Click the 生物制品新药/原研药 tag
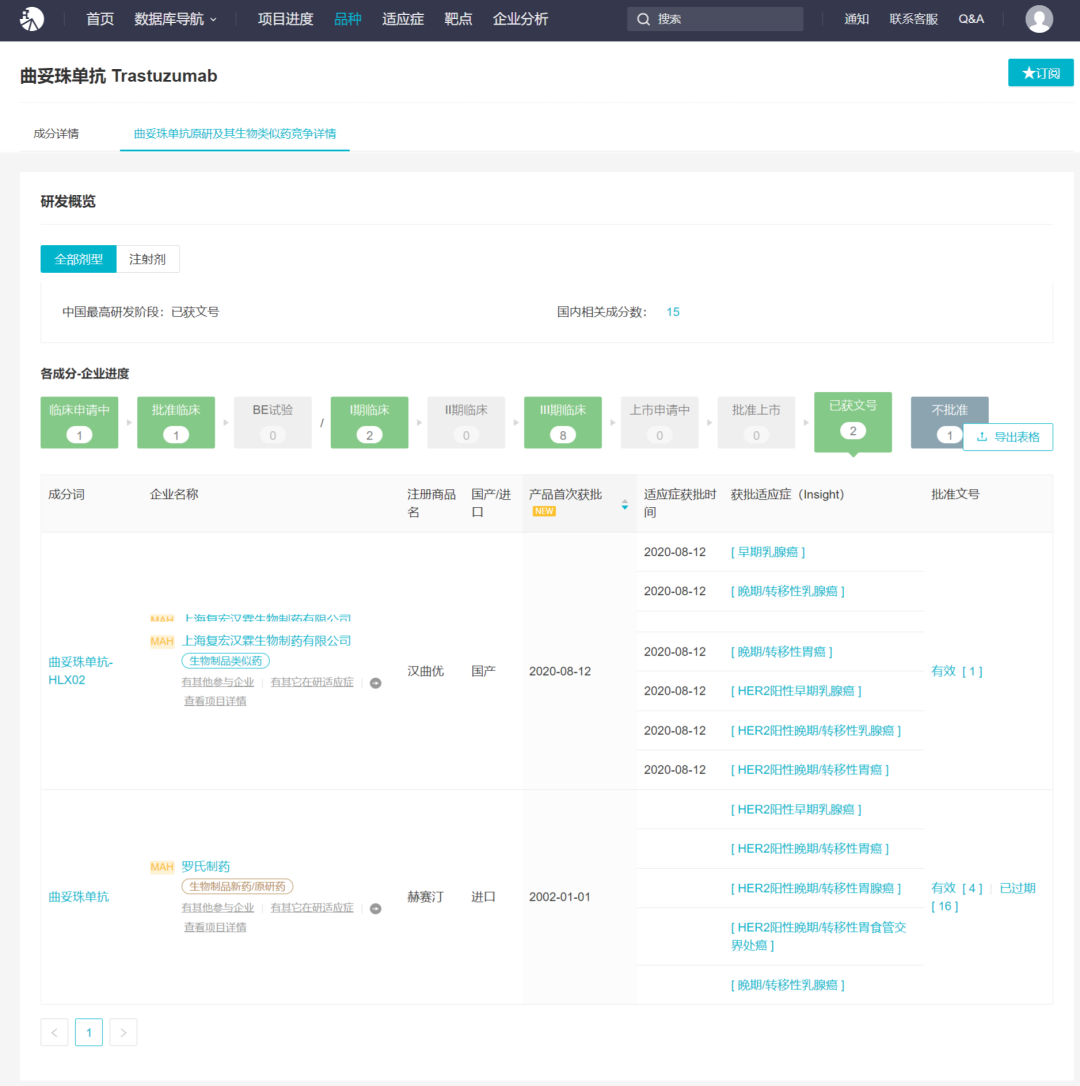Screen dimensions: 1080x1086 237,887
